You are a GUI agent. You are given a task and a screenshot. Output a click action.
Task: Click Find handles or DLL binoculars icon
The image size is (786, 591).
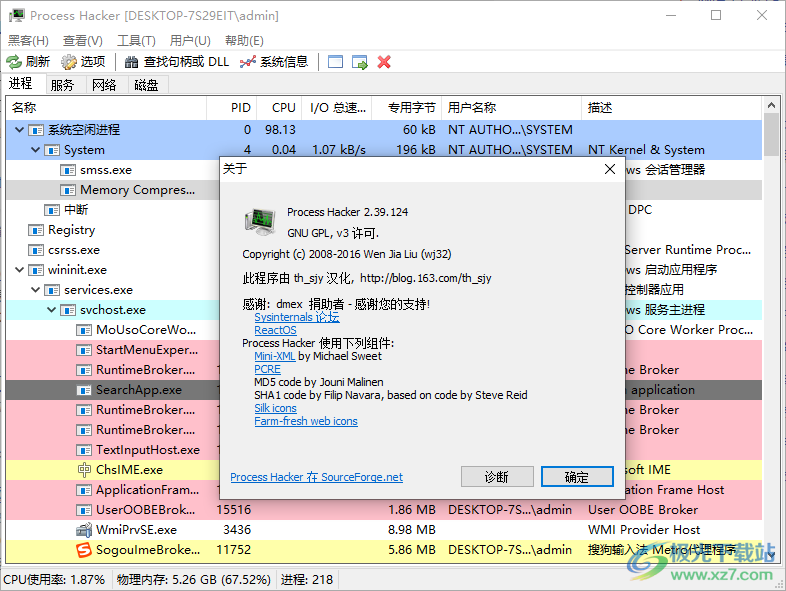point(131,62)
